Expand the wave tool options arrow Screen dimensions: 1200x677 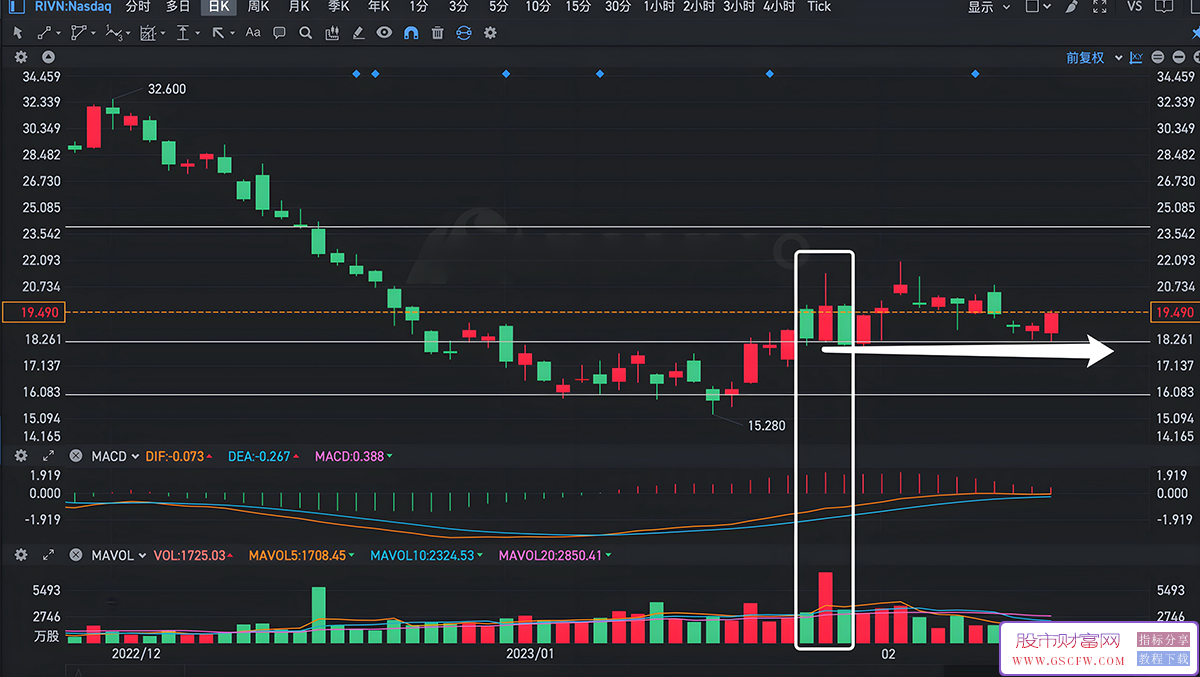(x=130, y=33)
